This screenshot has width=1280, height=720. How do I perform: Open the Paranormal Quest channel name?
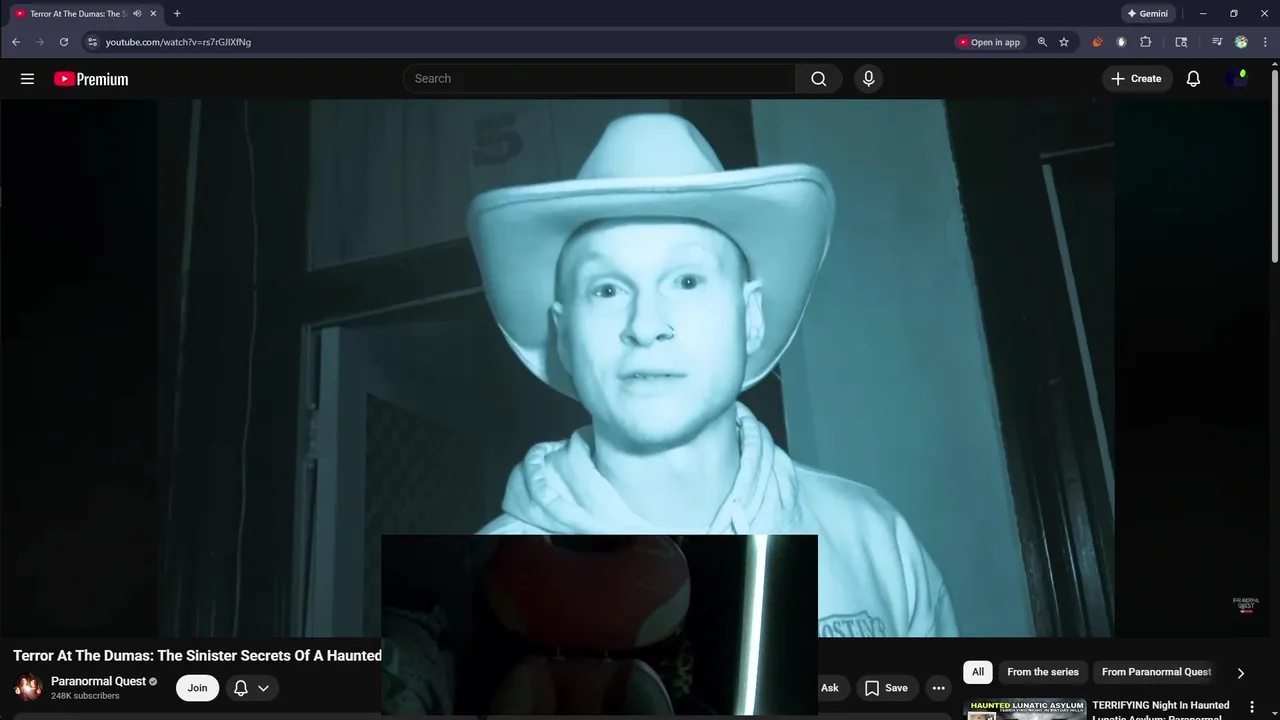tap(98, 681)
